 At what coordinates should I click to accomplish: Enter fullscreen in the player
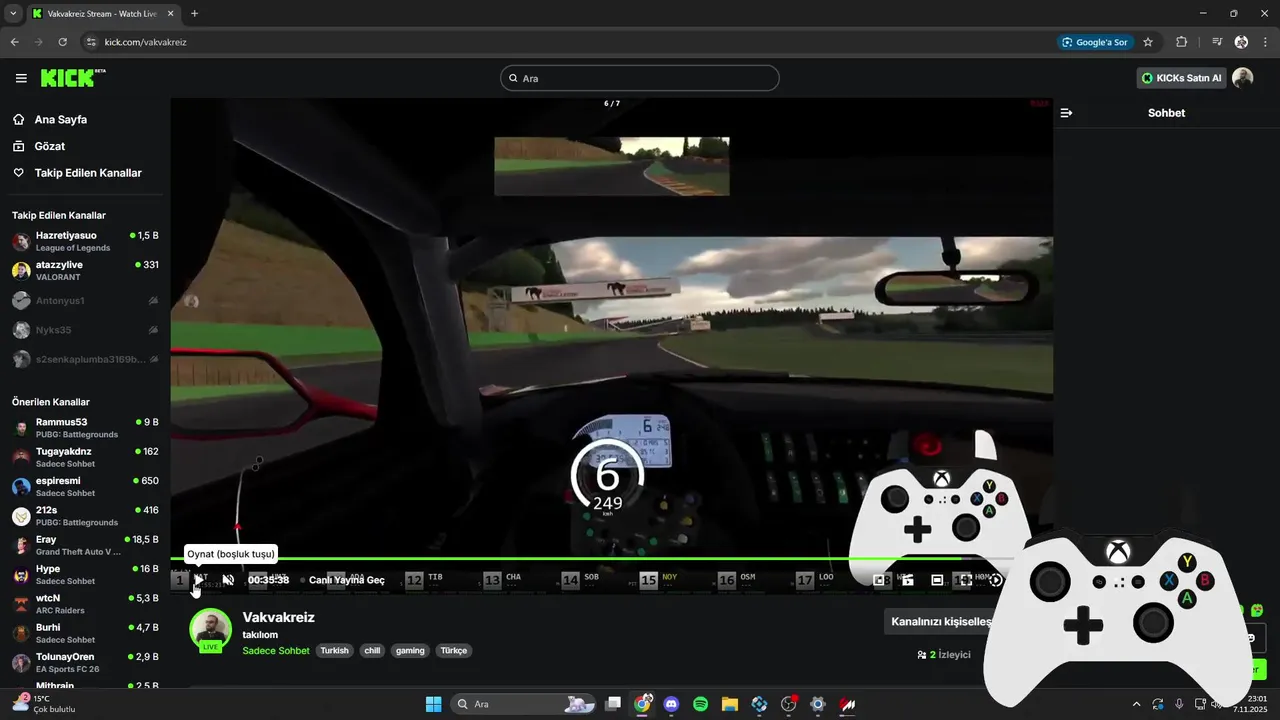tap(966, 580)
